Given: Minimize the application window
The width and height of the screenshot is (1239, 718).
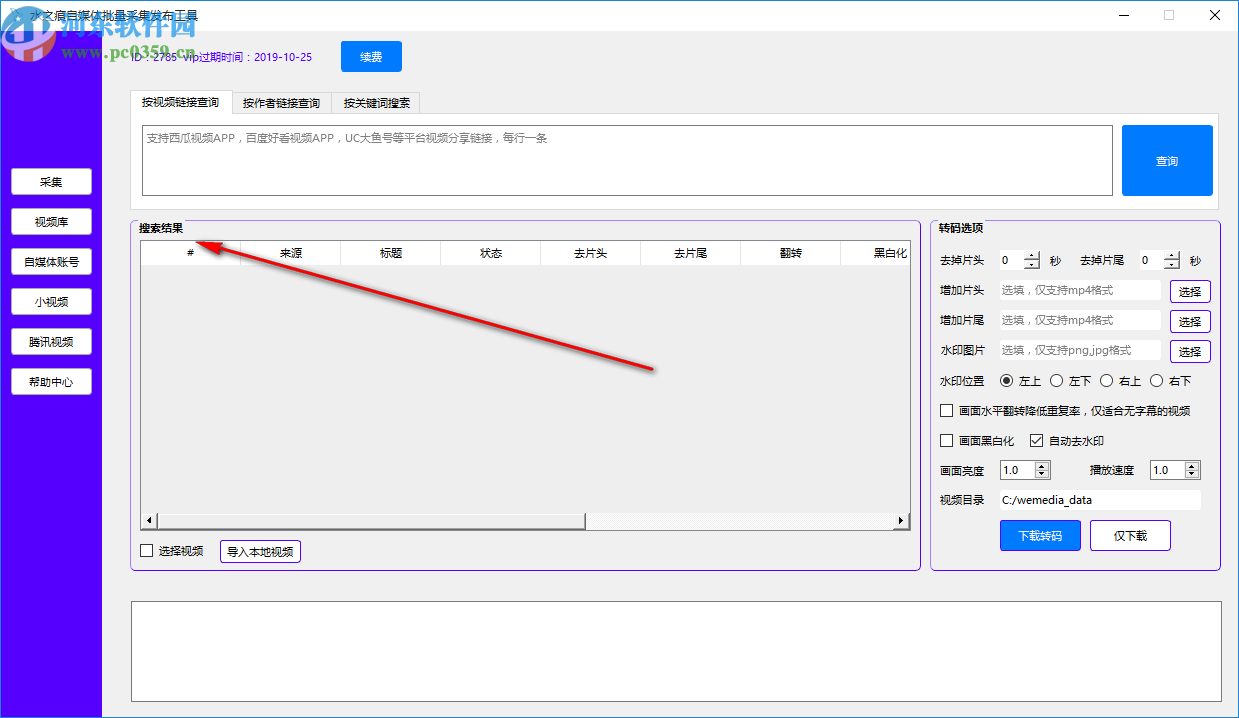Looking at the screenshot, I should [1123, 15].
